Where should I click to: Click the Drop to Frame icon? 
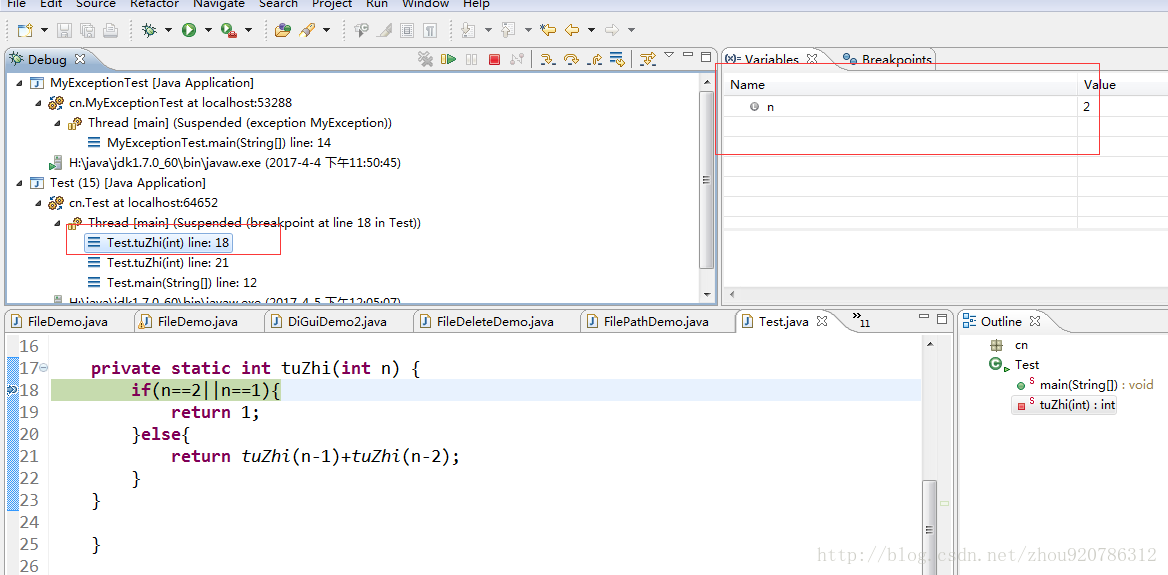617,59
